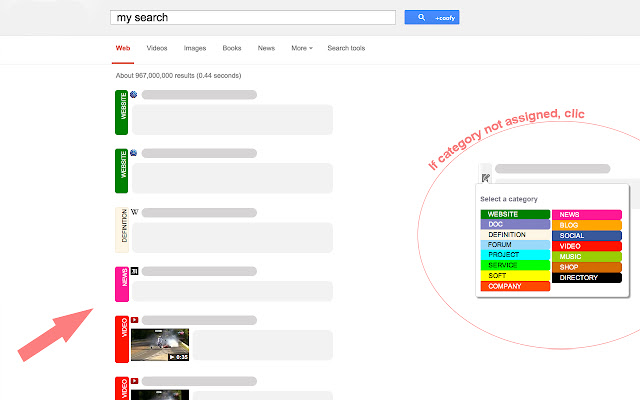Click the YouTube icon on first video result
This screenshot has width=640, height=400.
(134, 320)
